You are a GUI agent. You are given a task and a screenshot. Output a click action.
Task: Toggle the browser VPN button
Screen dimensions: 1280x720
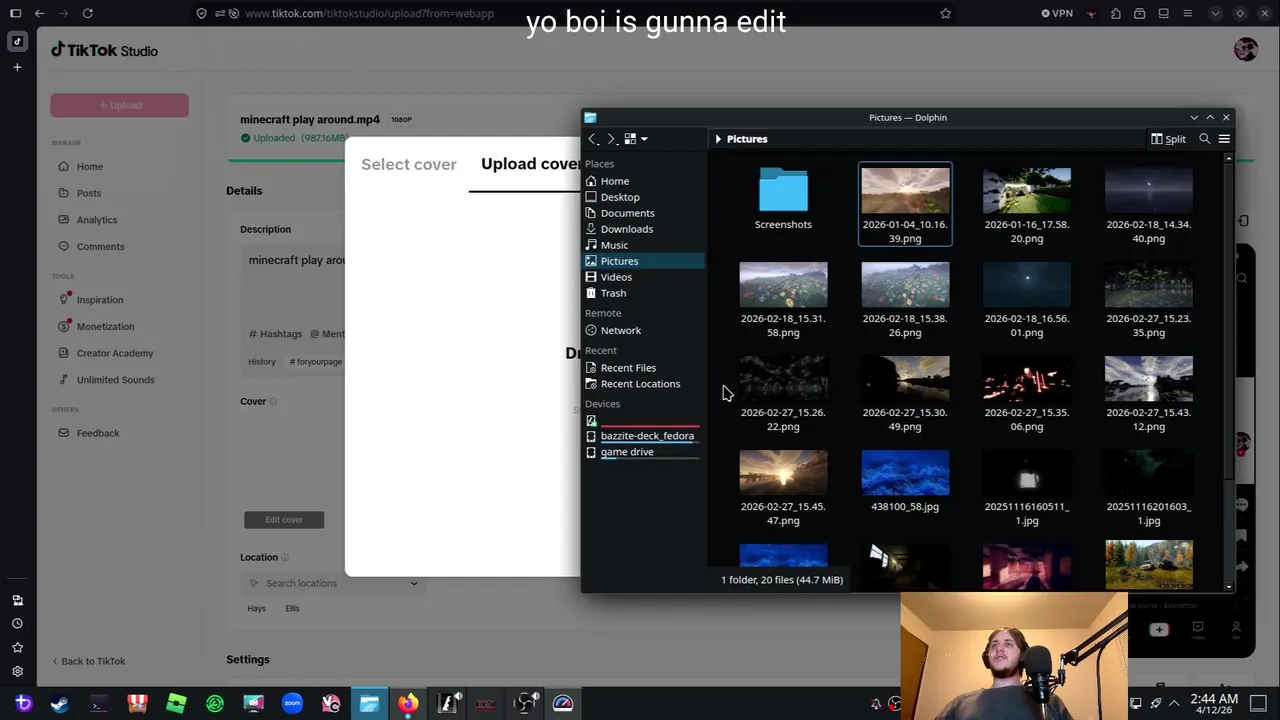click(1057, 13)
